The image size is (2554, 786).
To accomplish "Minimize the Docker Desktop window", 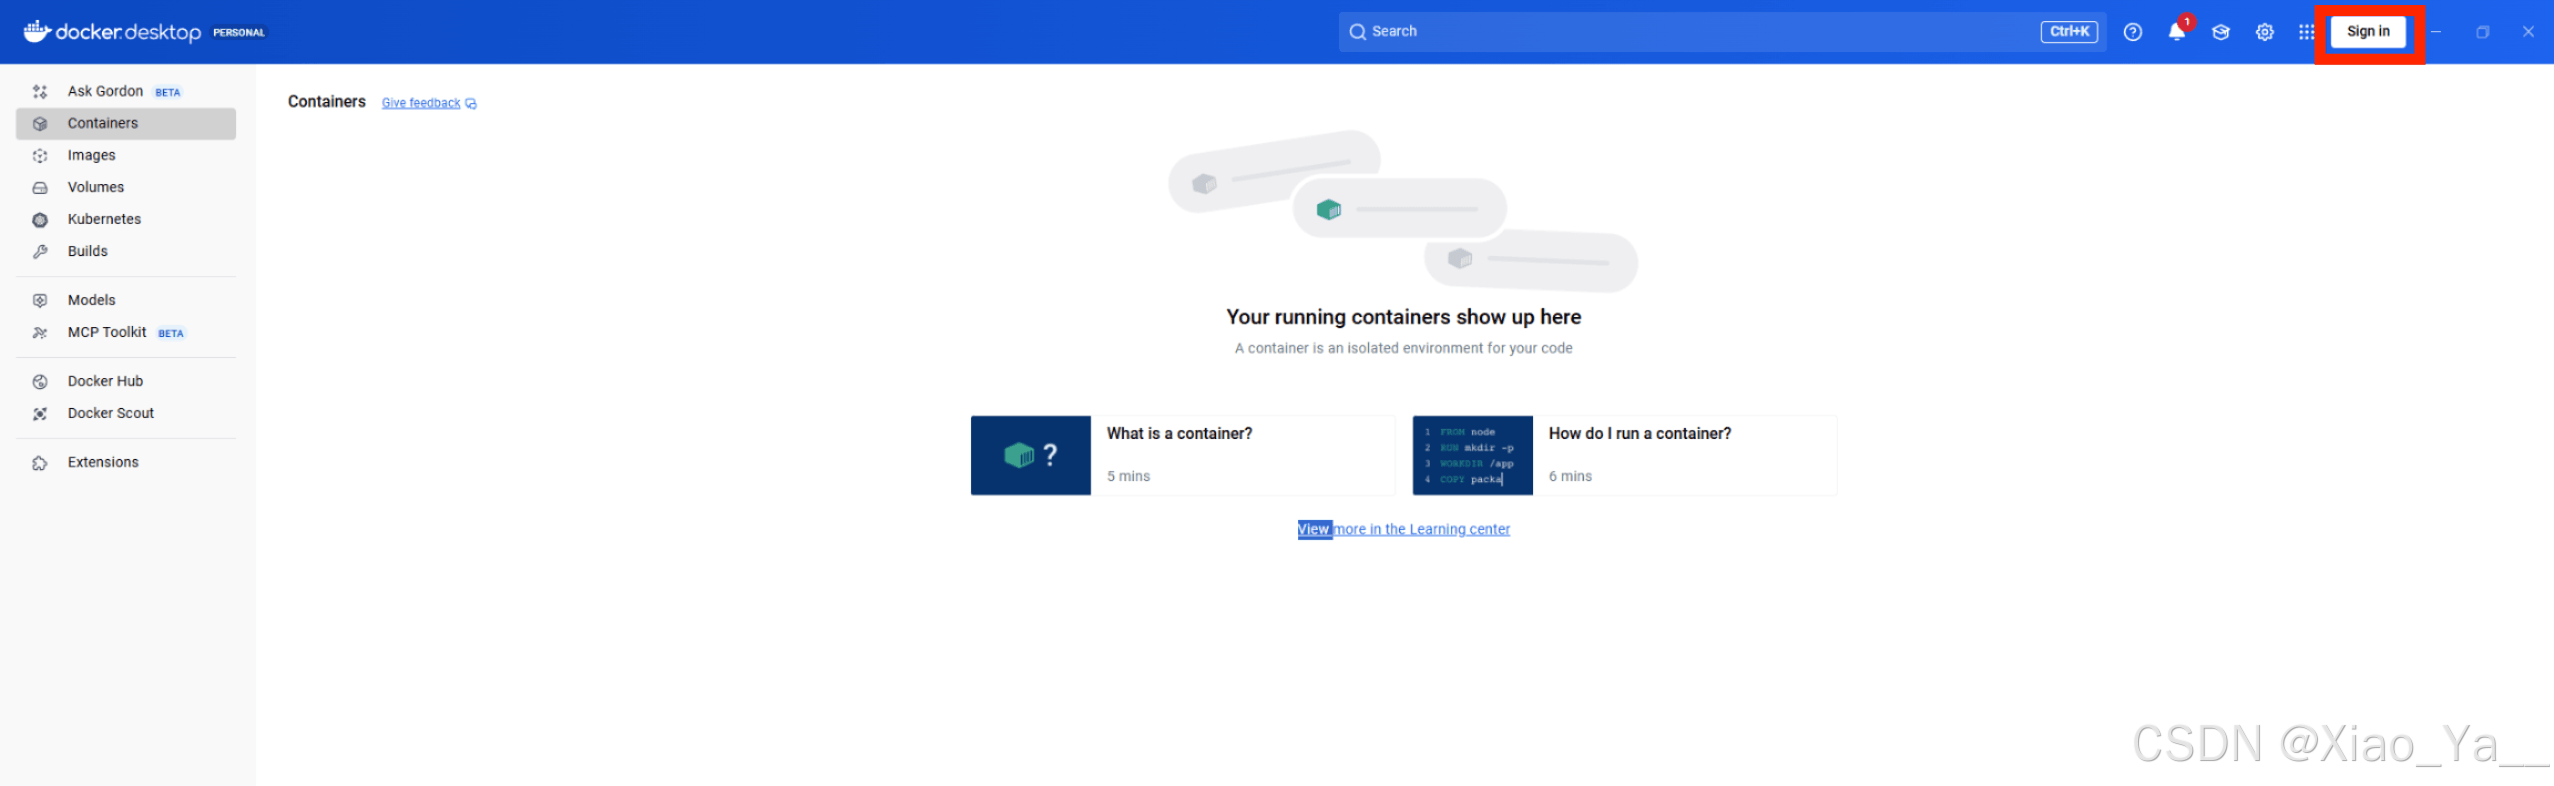I will 2436,32.
